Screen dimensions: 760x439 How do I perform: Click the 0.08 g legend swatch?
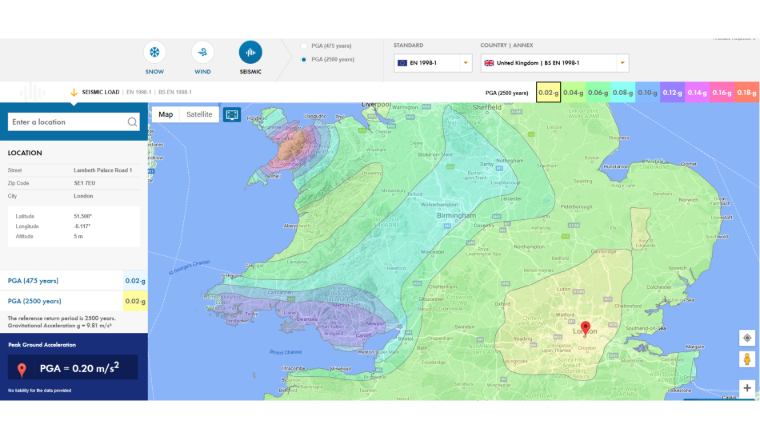click(623, 92)
